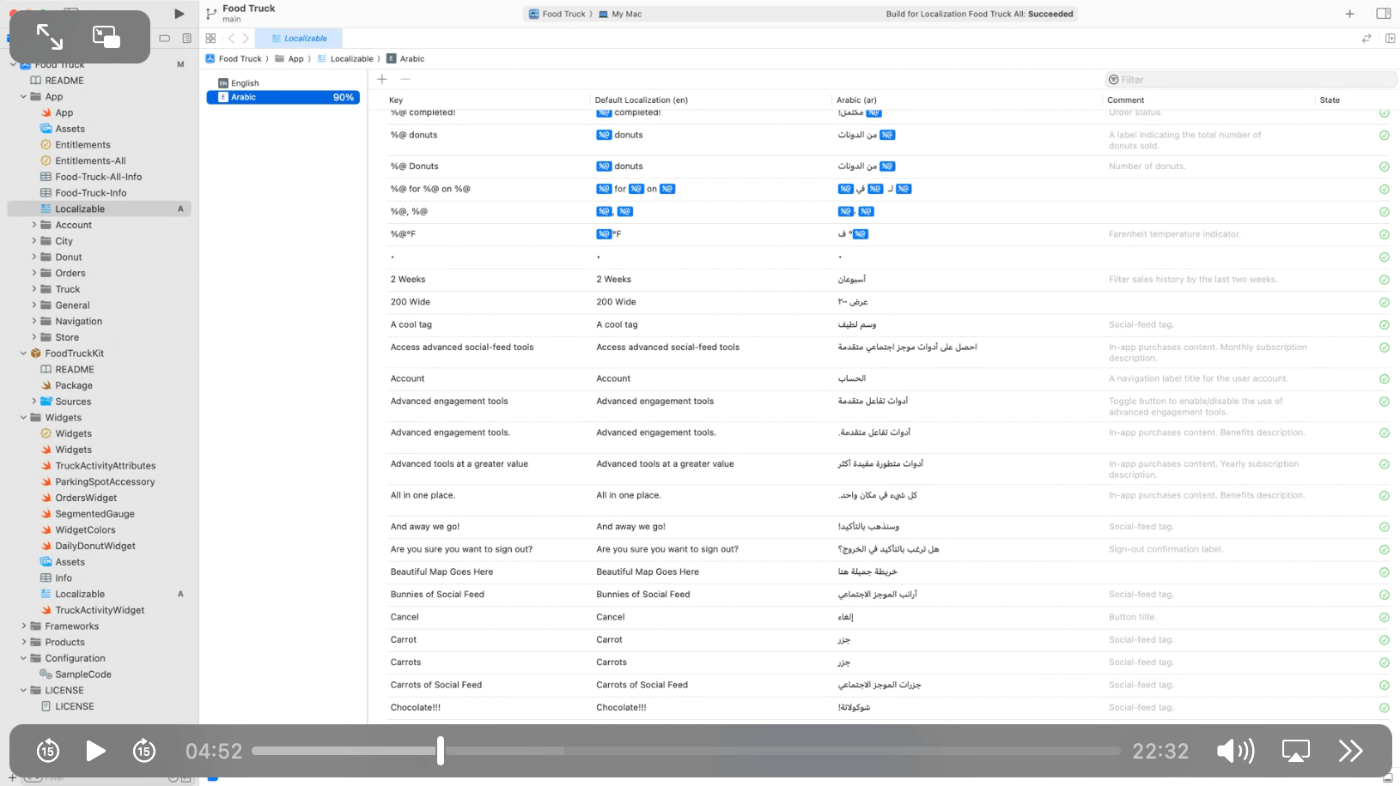Select English language row
1400x786 pixels.
click(283, 83)
